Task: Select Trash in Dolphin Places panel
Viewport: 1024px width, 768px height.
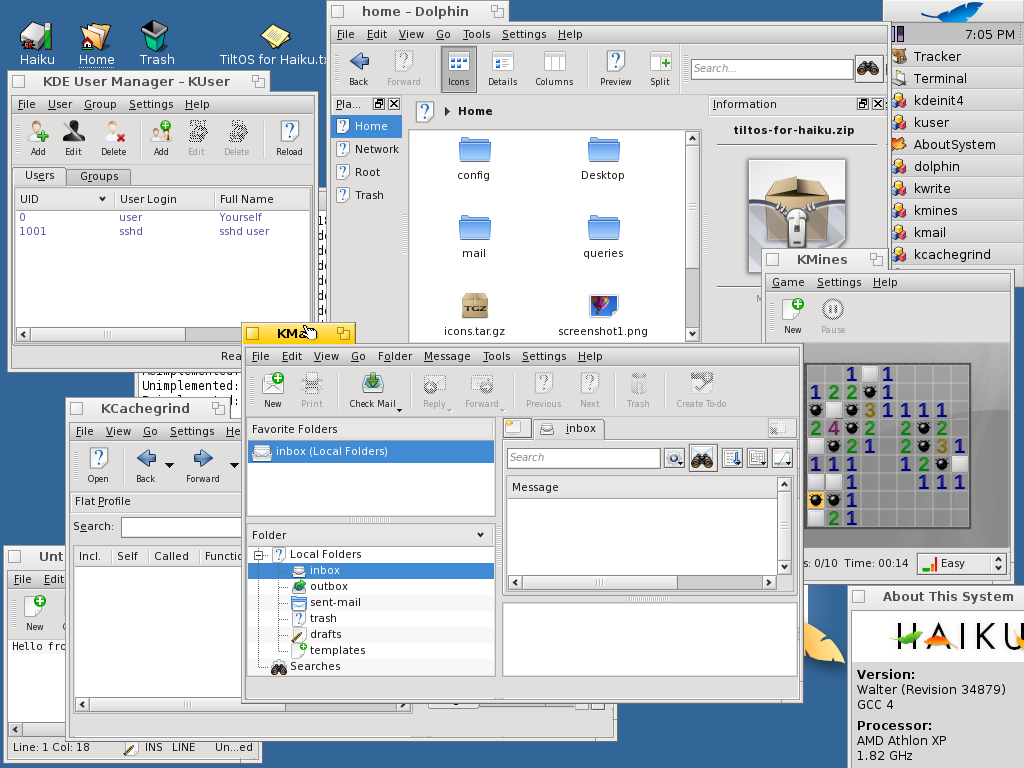Action: (x=368, y=195)
